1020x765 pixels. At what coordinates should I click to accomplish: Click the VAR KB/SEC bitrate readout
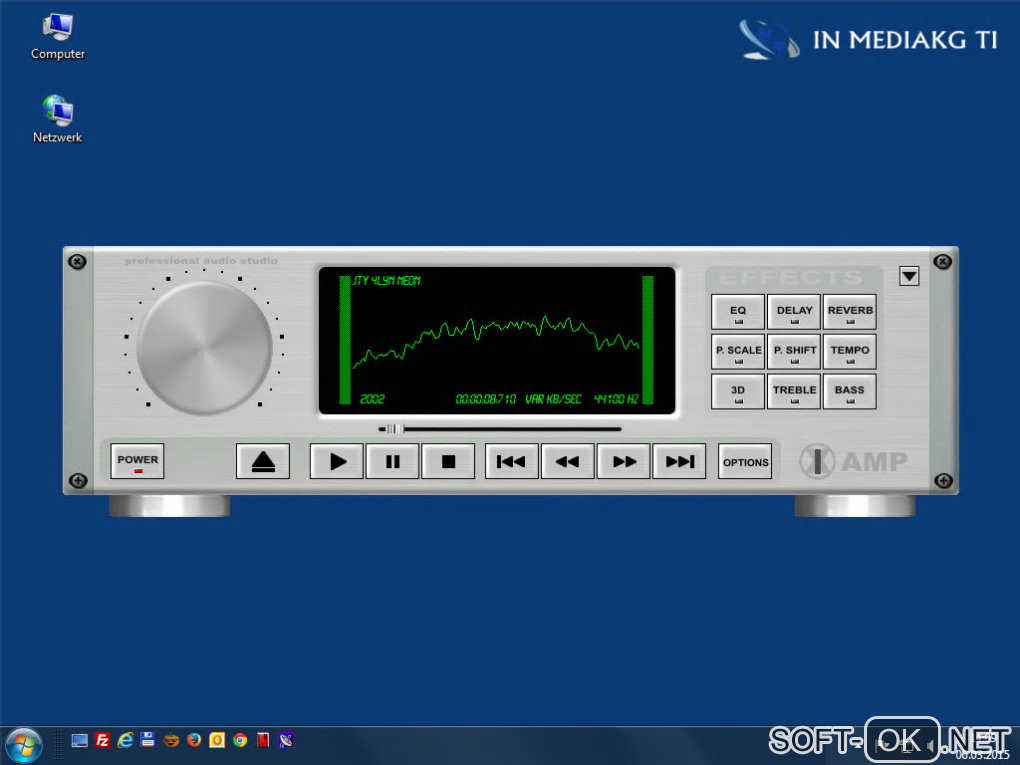tap(553, 399)
